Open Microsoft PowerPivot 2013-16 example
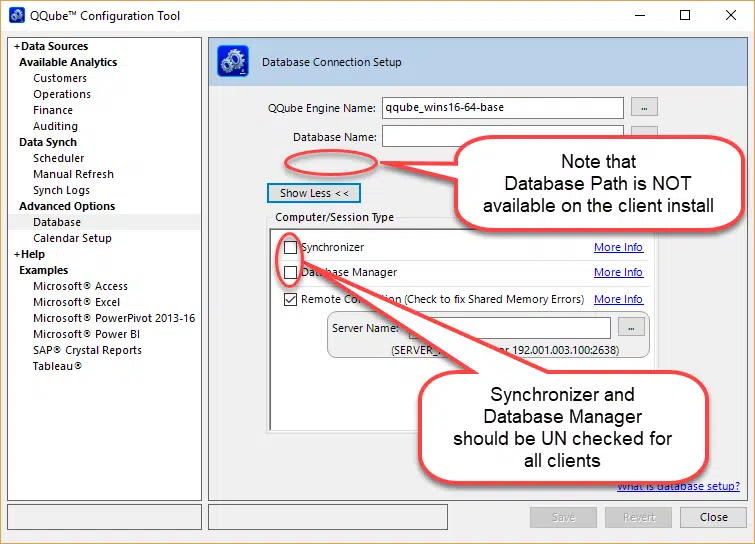 [x=114, y=318]
